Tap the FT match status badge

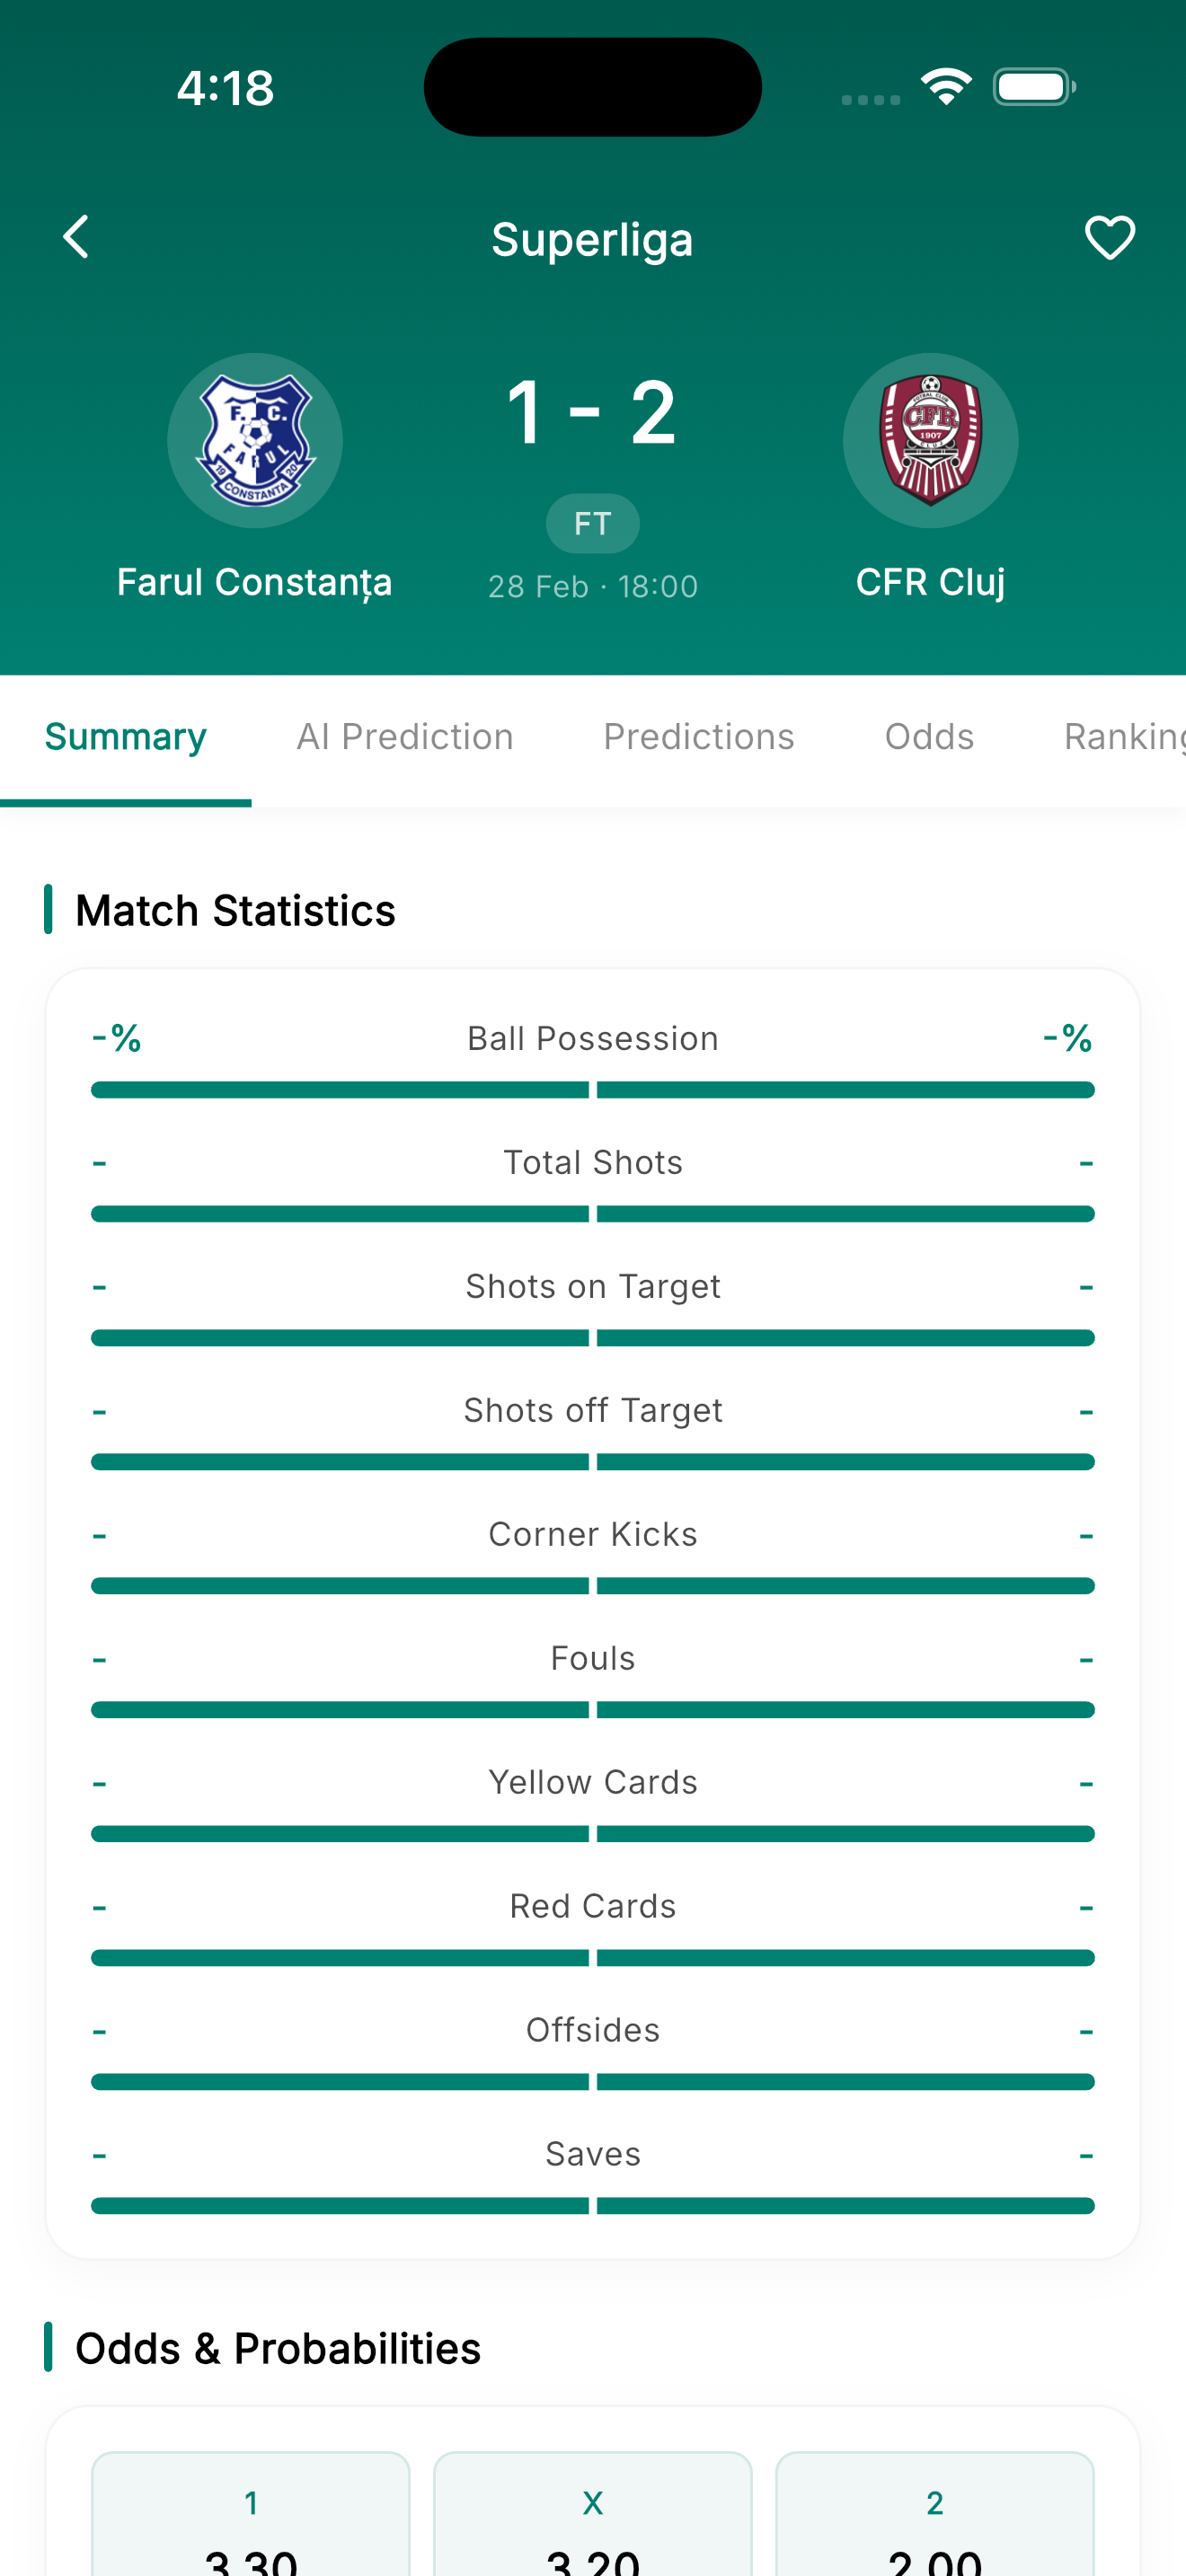click(593, 523)
